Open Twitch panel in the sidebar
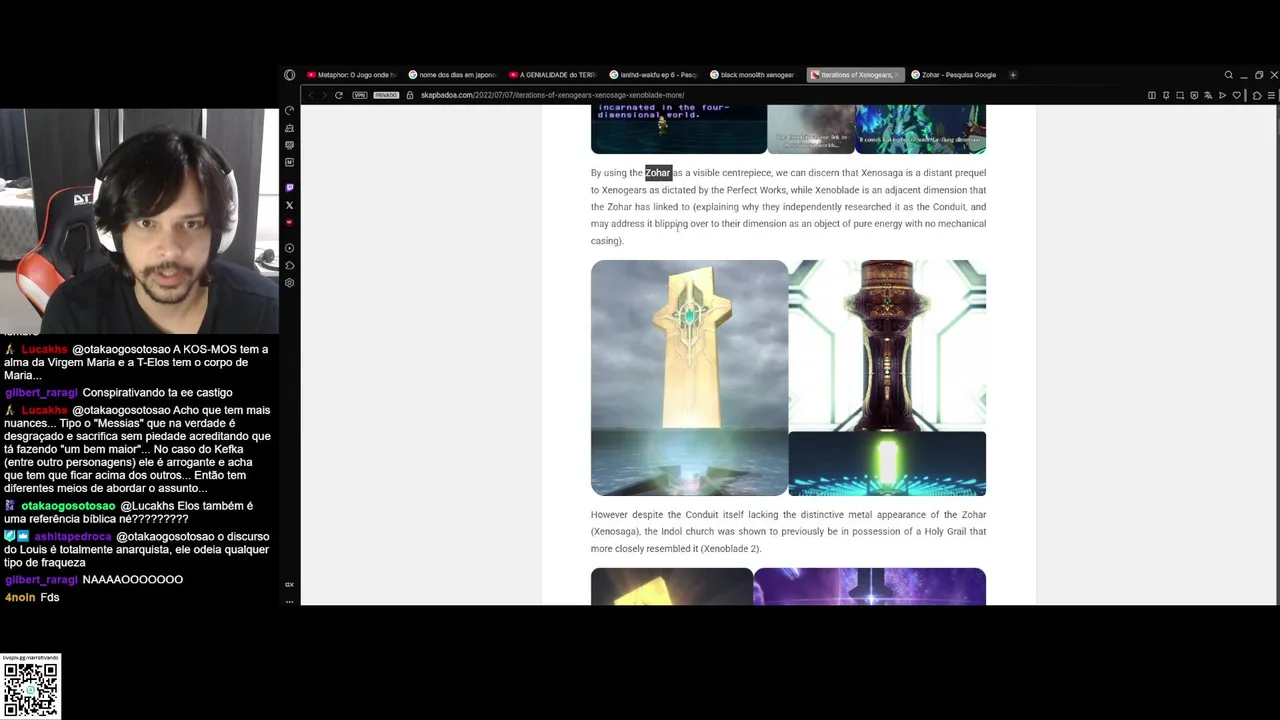 (290, 187)
